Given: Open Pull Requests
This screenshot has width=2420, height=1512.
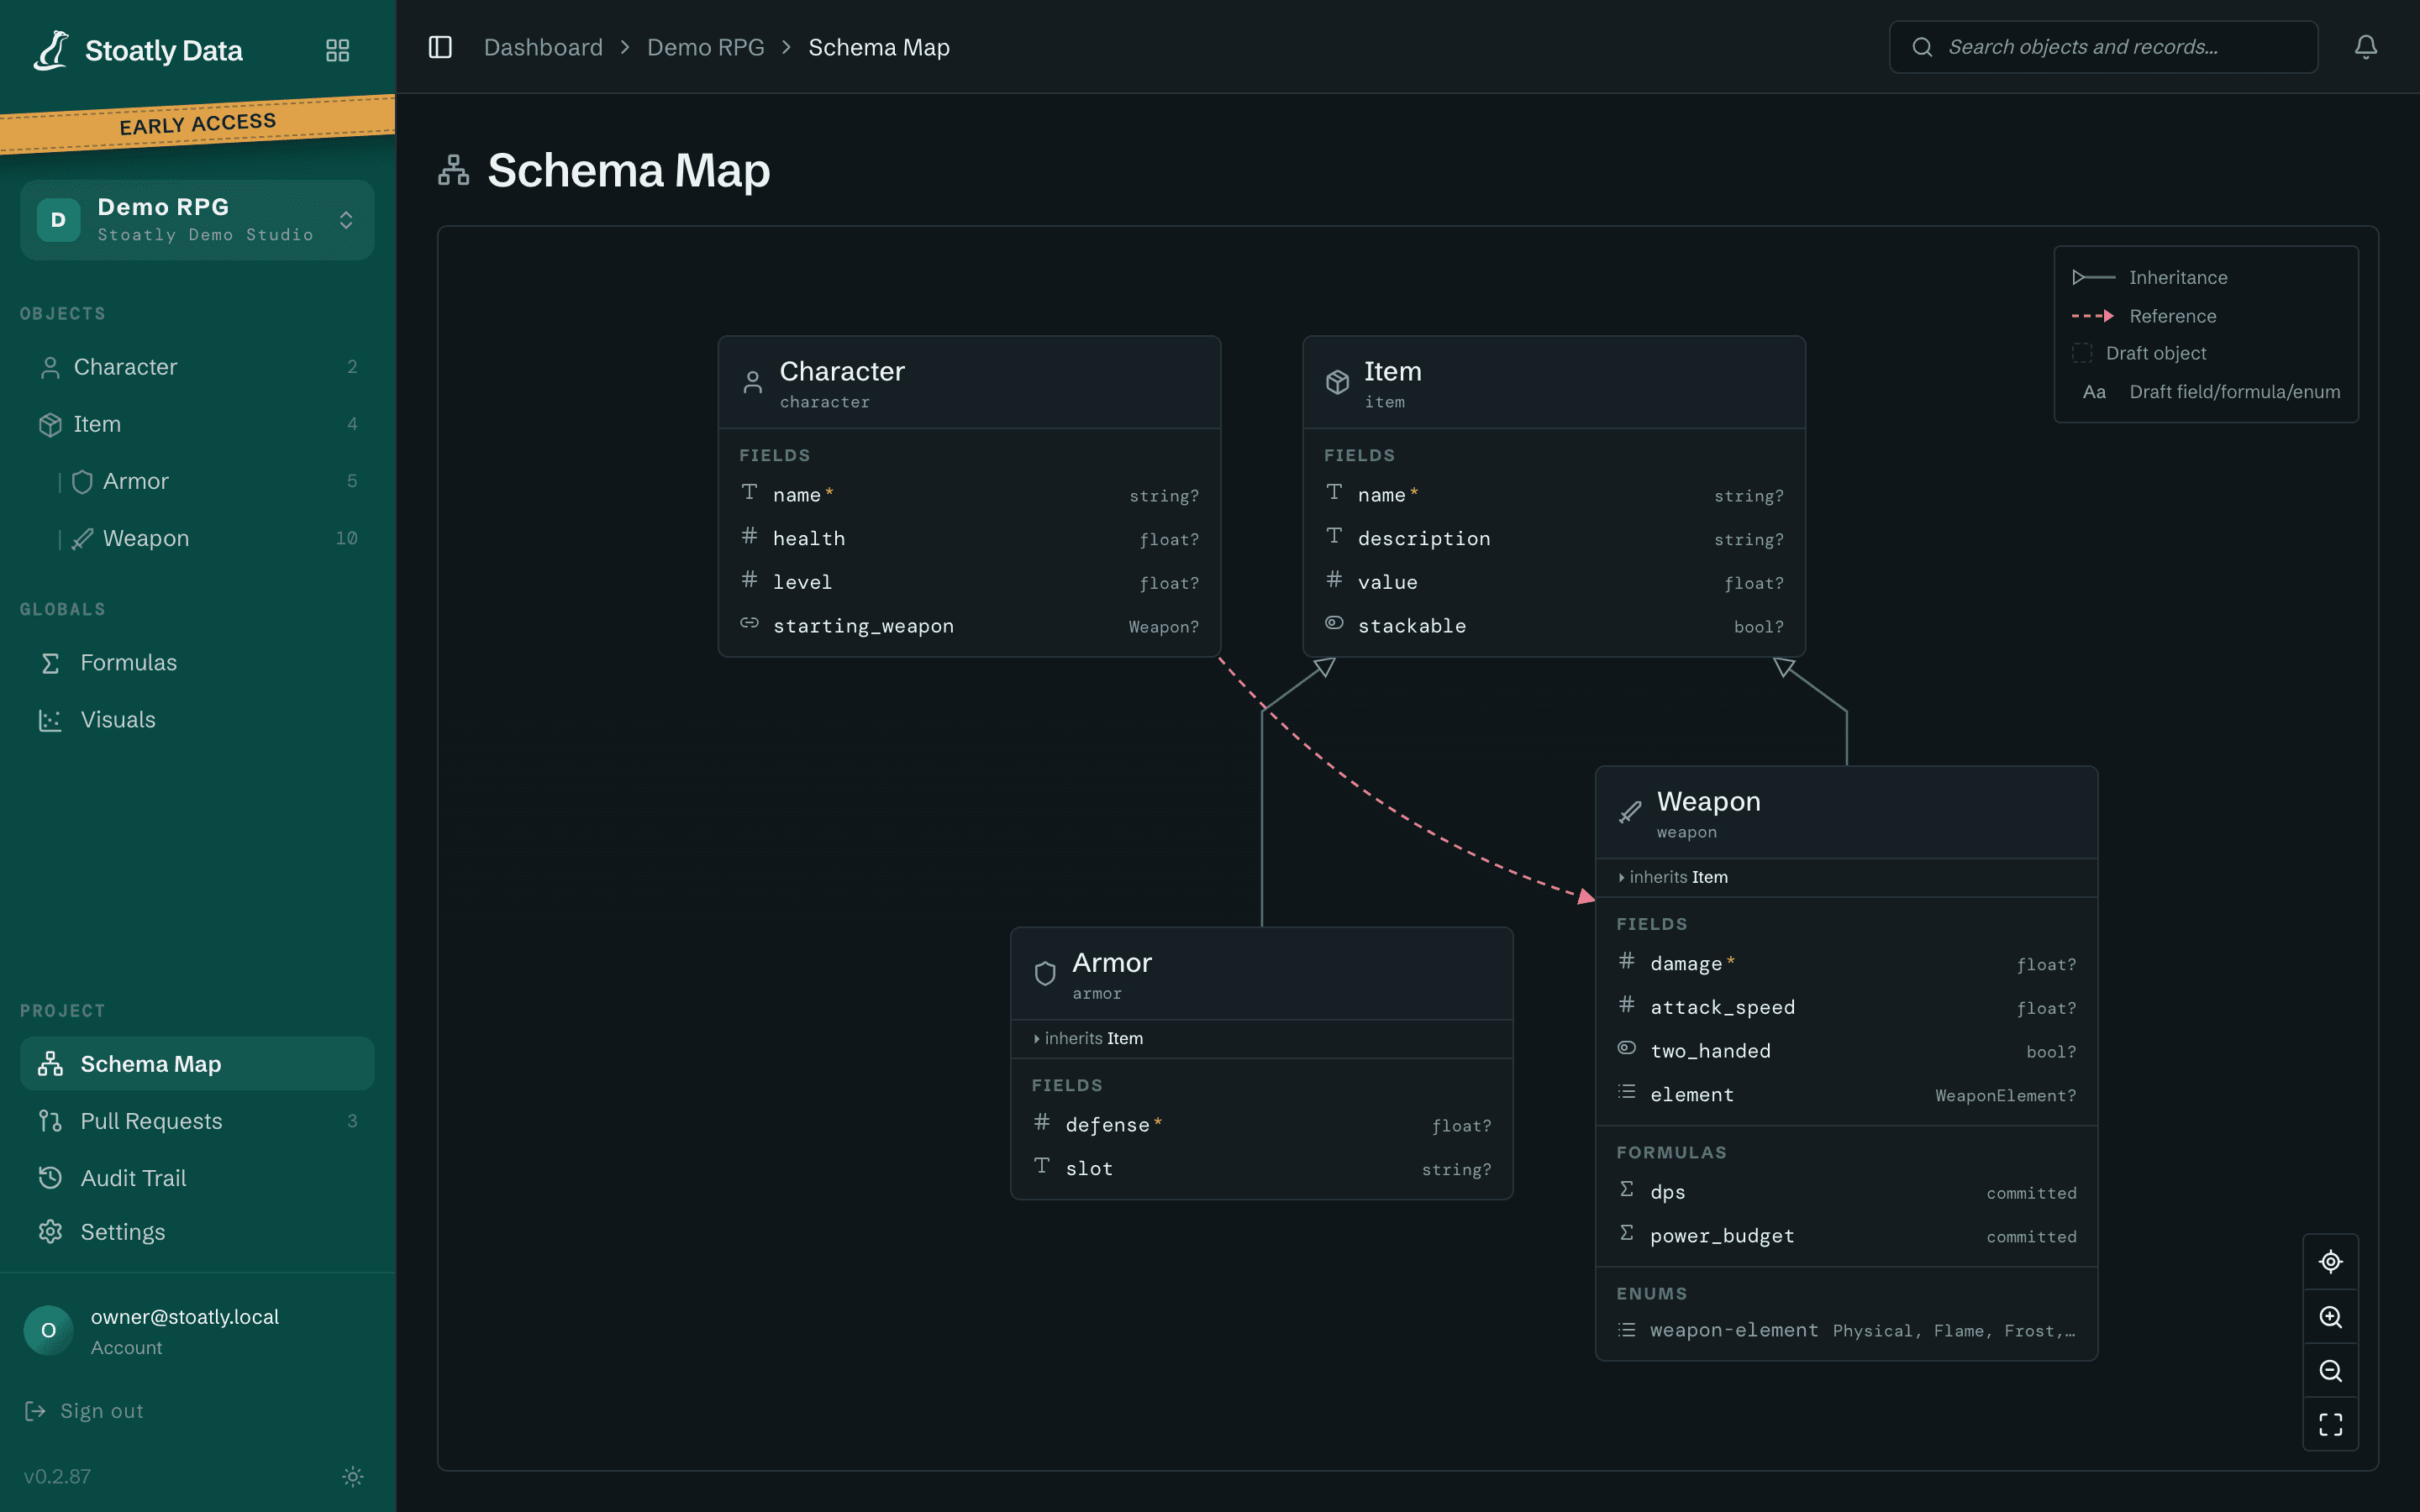Looking at the screenshot, I should (197, 1121).
